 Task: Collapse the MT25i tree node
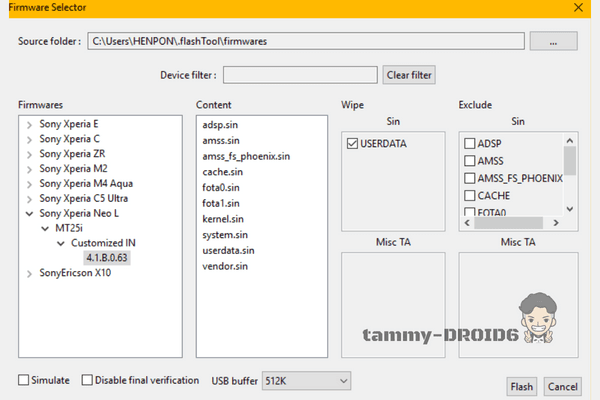tap(45, 229)
